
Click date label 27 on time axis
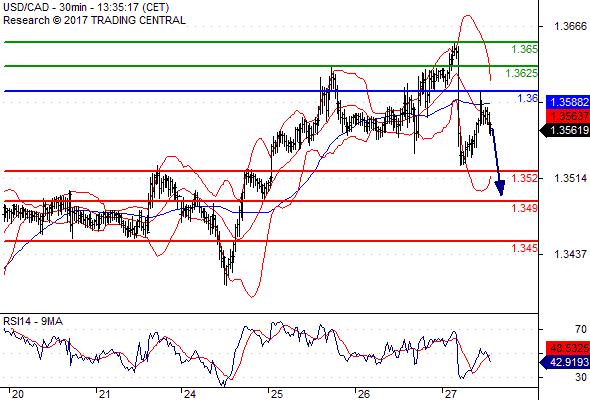point(450,394)
